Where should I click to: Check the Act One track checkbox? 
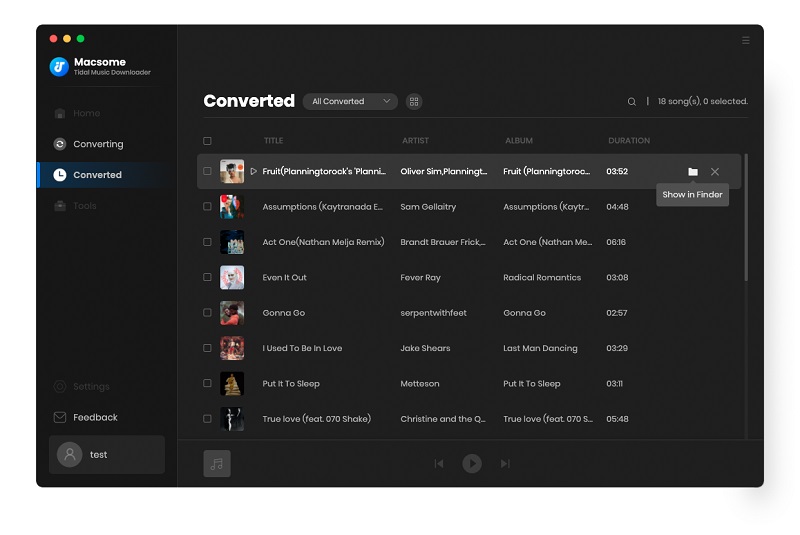click(207, 242)
